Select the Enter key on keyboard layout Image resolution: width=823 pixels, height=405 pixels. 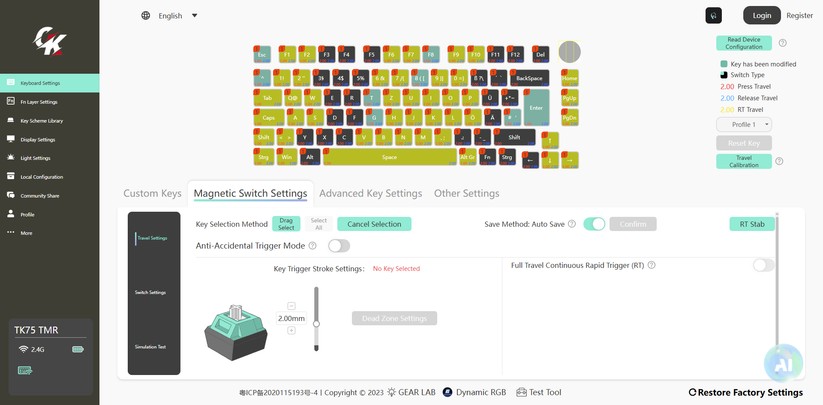(x=536, y=107)
